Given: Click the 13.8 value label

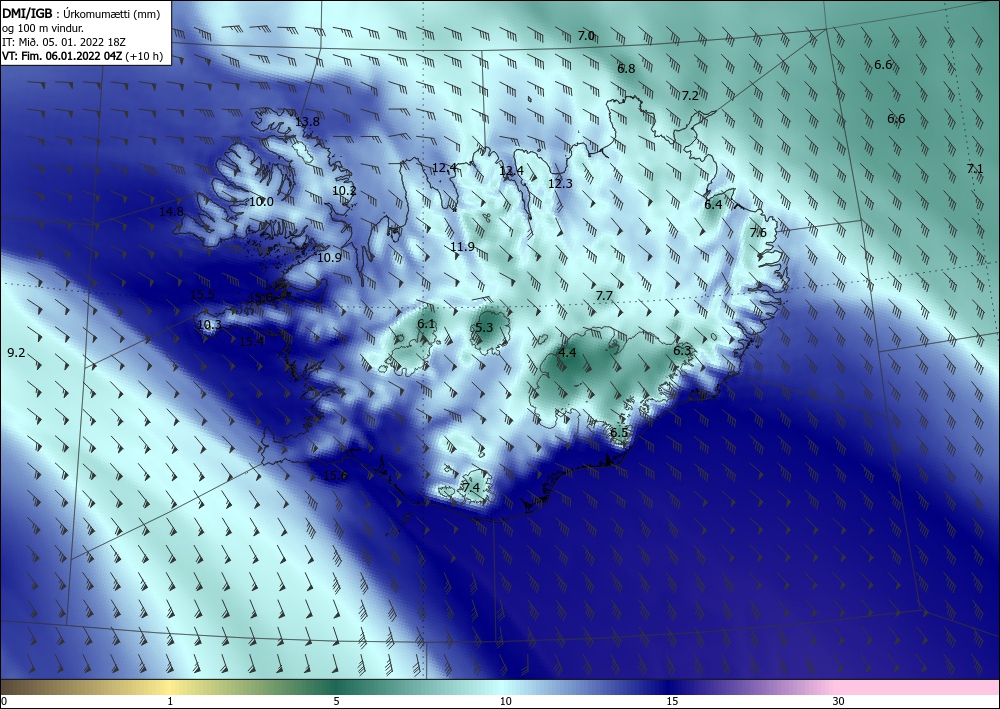Looking at the screenshot, I should click(x=307, y=121).
